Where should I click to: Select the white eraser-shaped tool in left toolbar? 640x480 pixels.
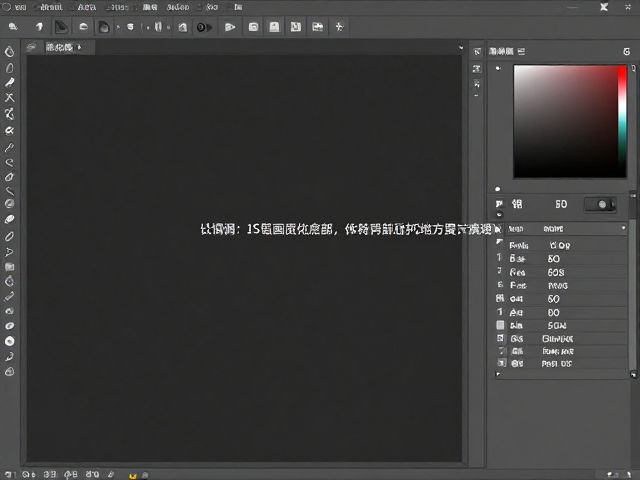click(9, 220)
